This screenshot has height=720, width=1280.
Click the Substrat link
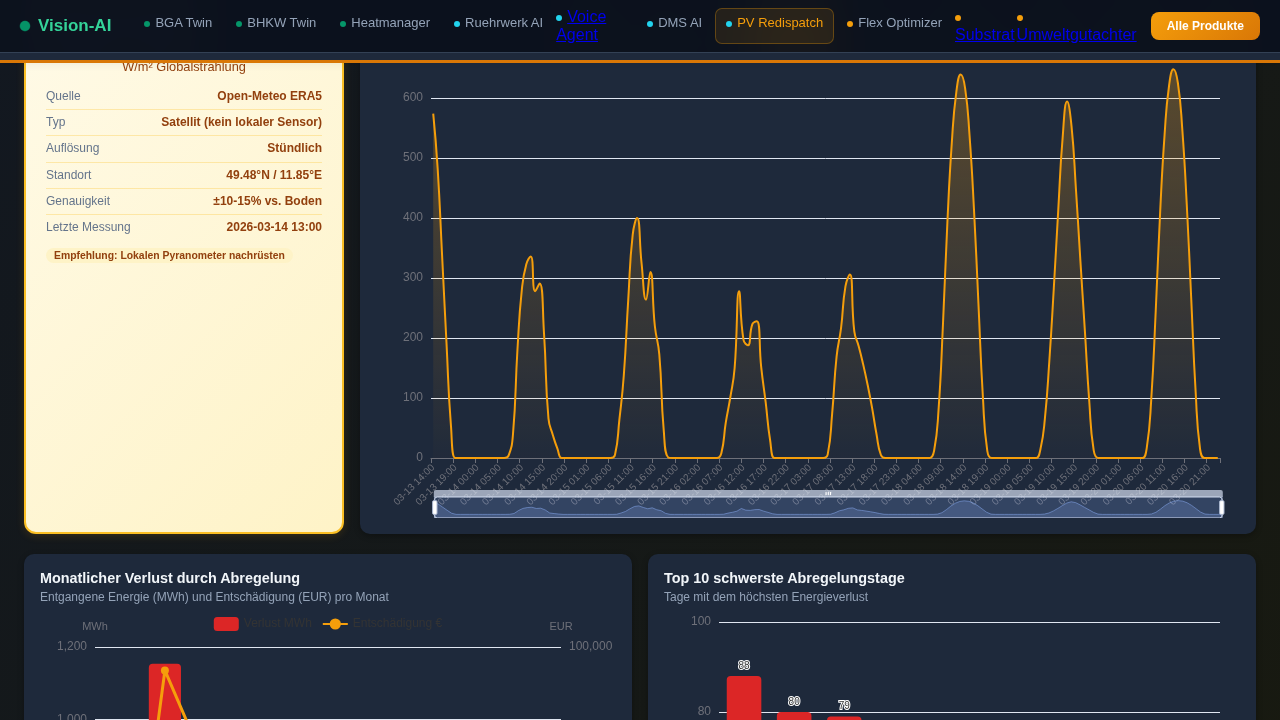985,35
